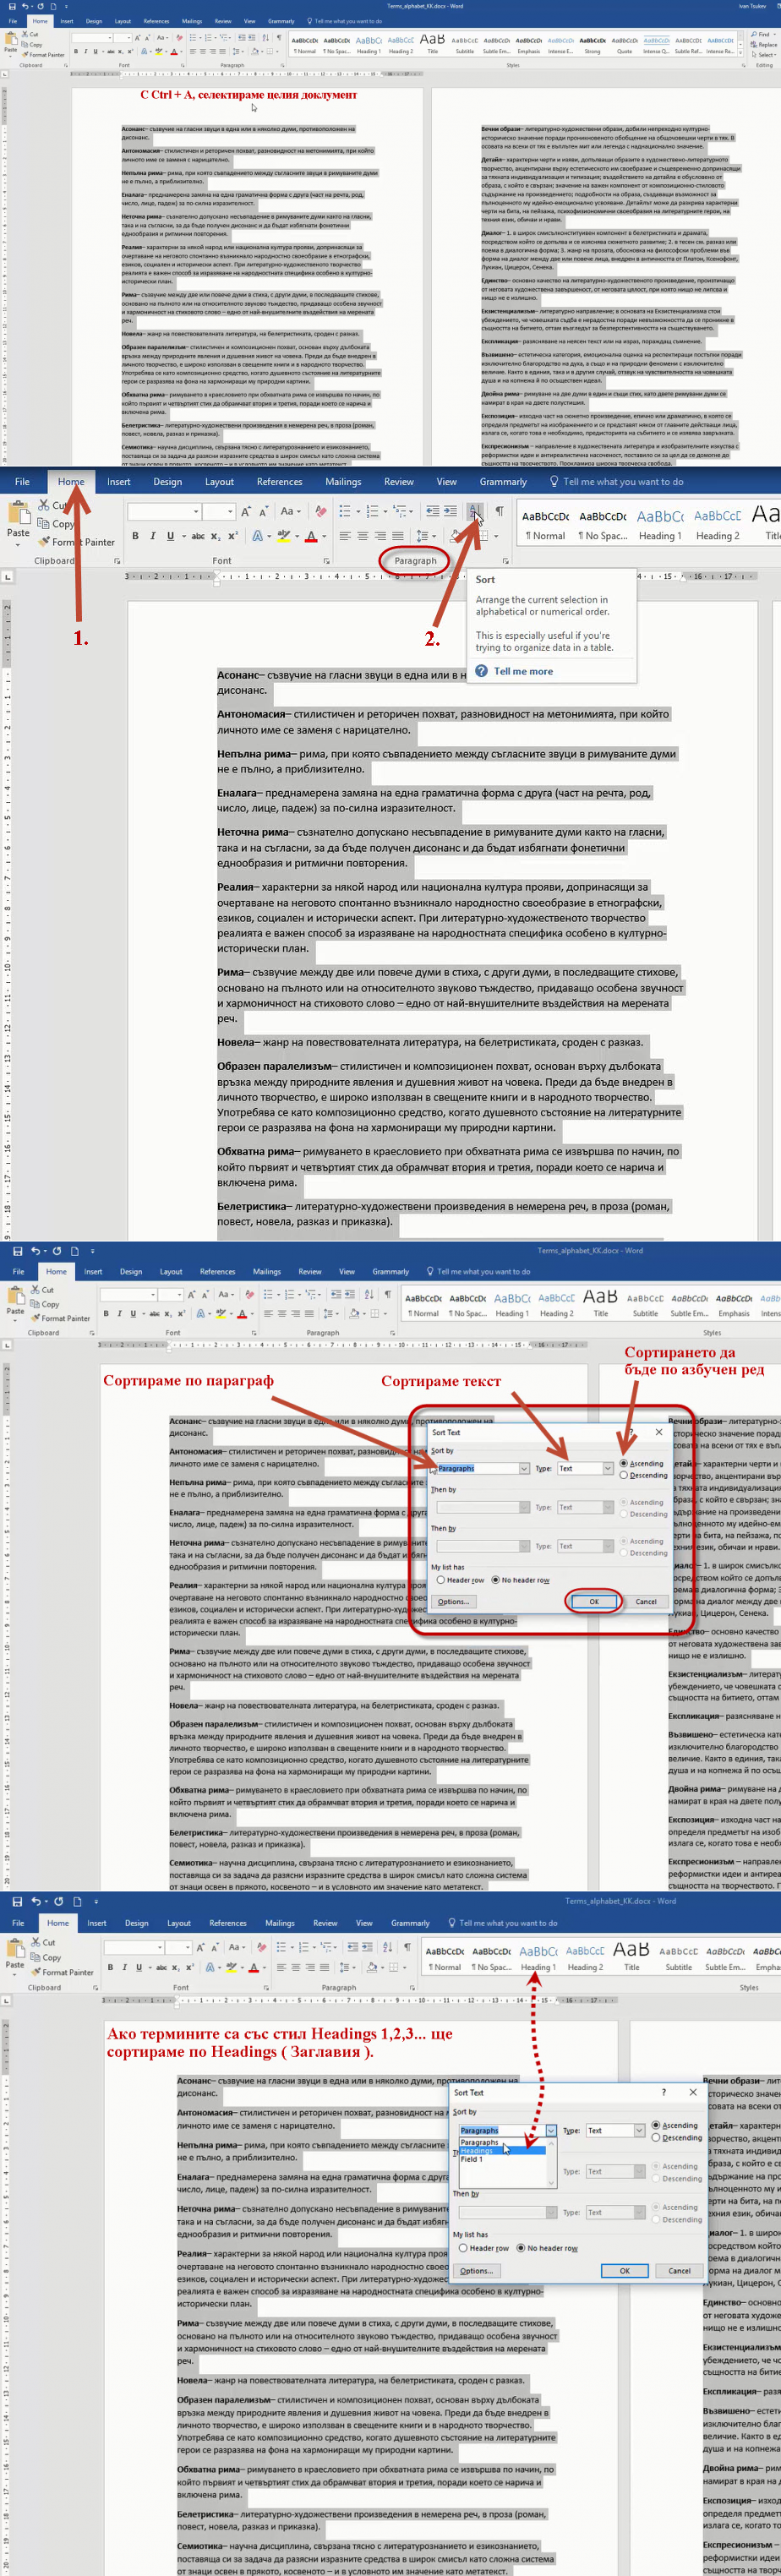The height and width of the screenshot is (2576, 781).
Task: Select No header row in Headings-list dialog
Action: (547, 2248)
